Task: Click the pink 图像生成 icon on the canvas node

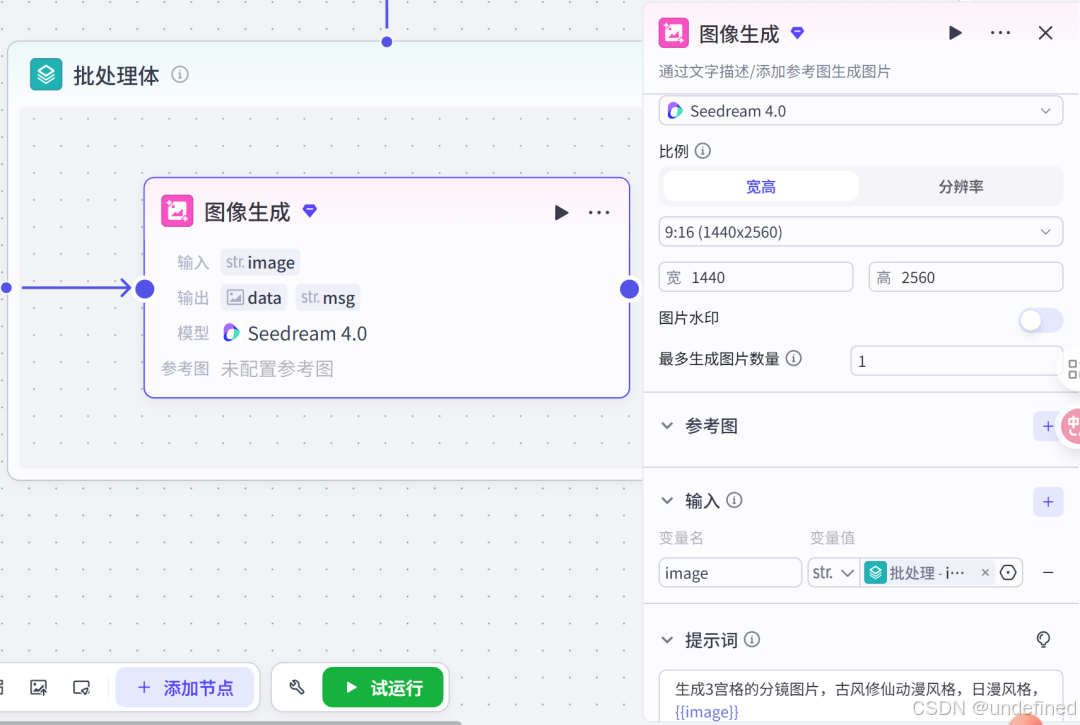Action: 177,211
